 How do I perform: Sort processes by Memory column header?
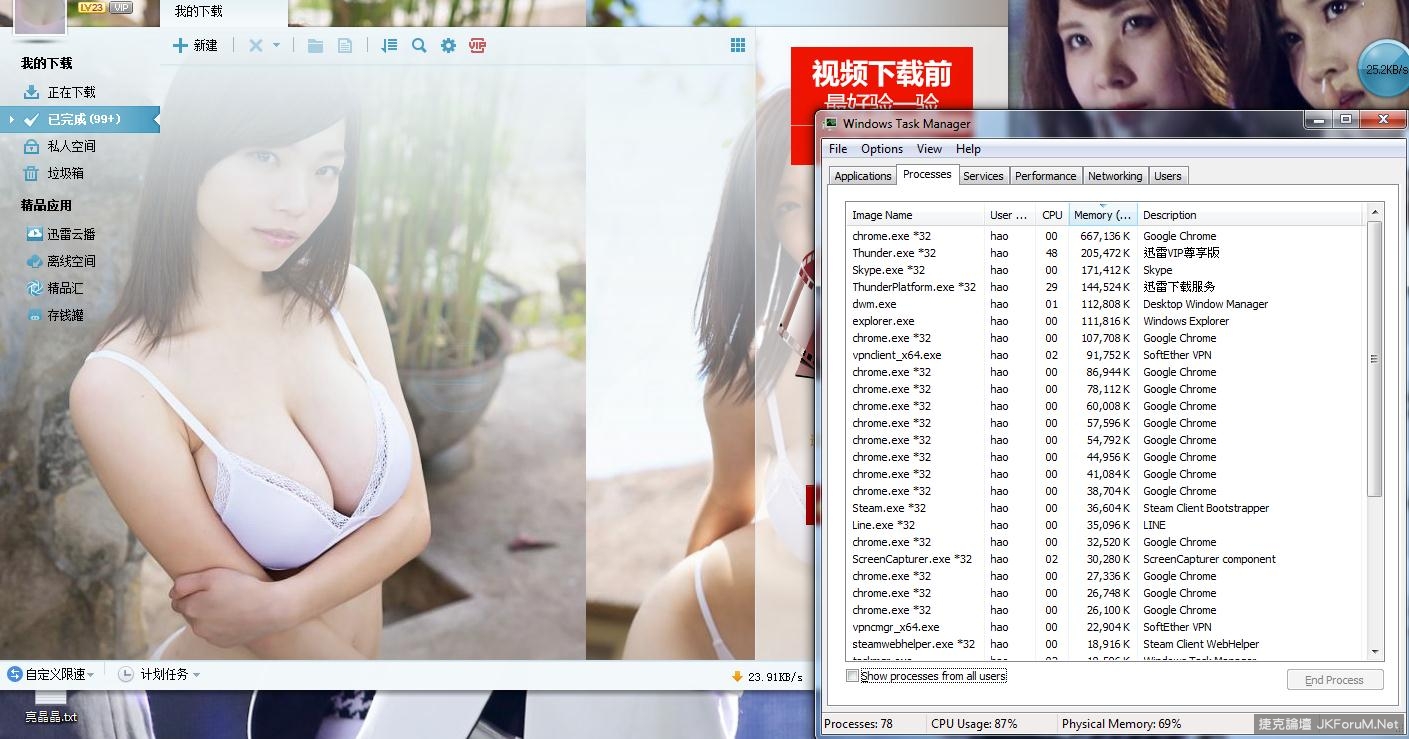(1102, 215)
